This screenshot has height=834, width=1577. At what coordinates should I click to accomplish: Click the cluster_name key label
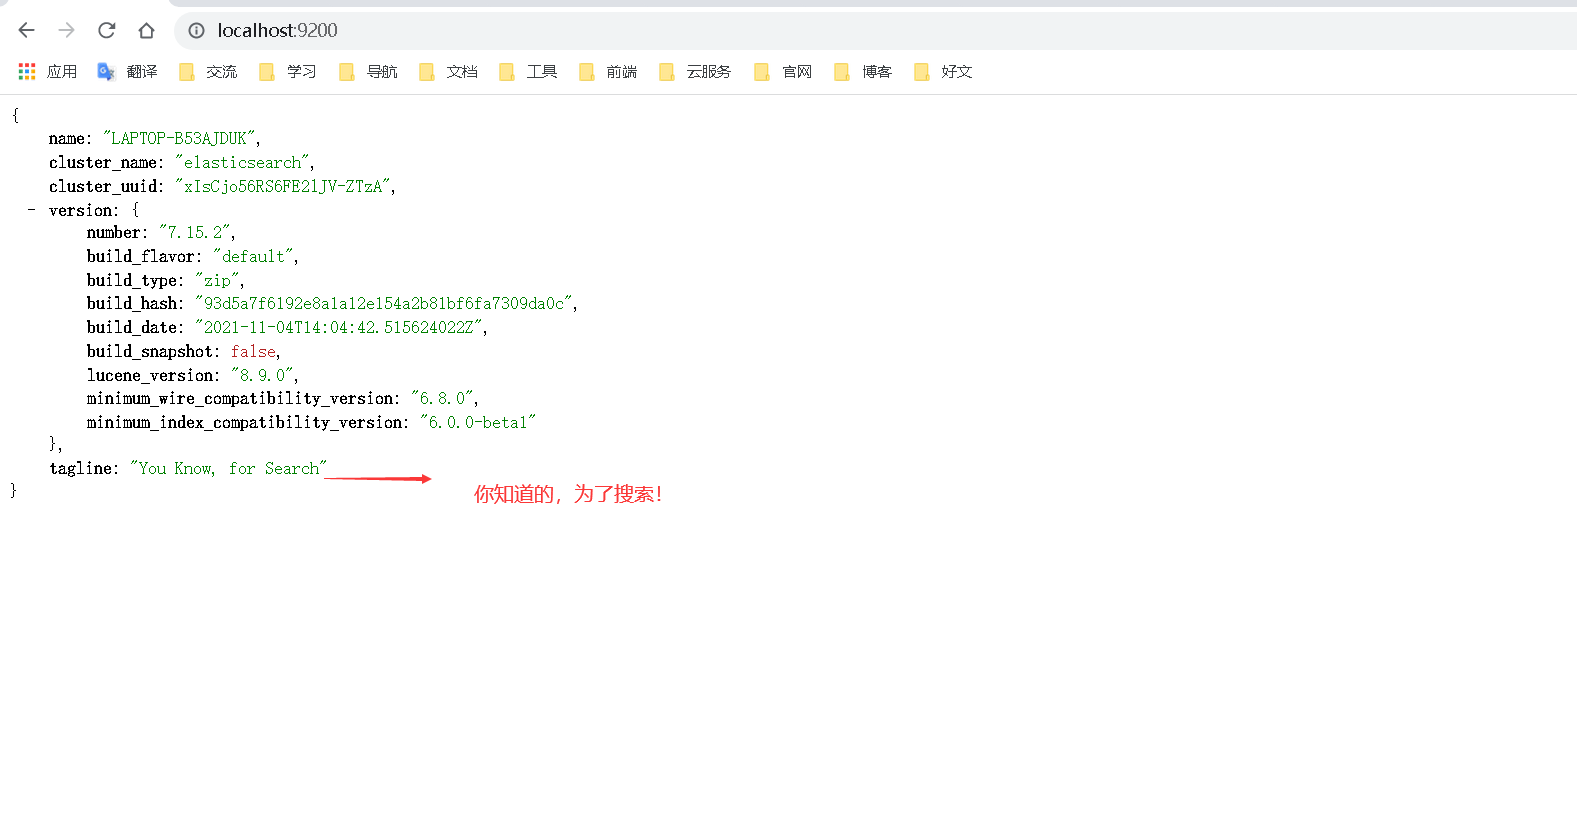(x=103, y=162)
